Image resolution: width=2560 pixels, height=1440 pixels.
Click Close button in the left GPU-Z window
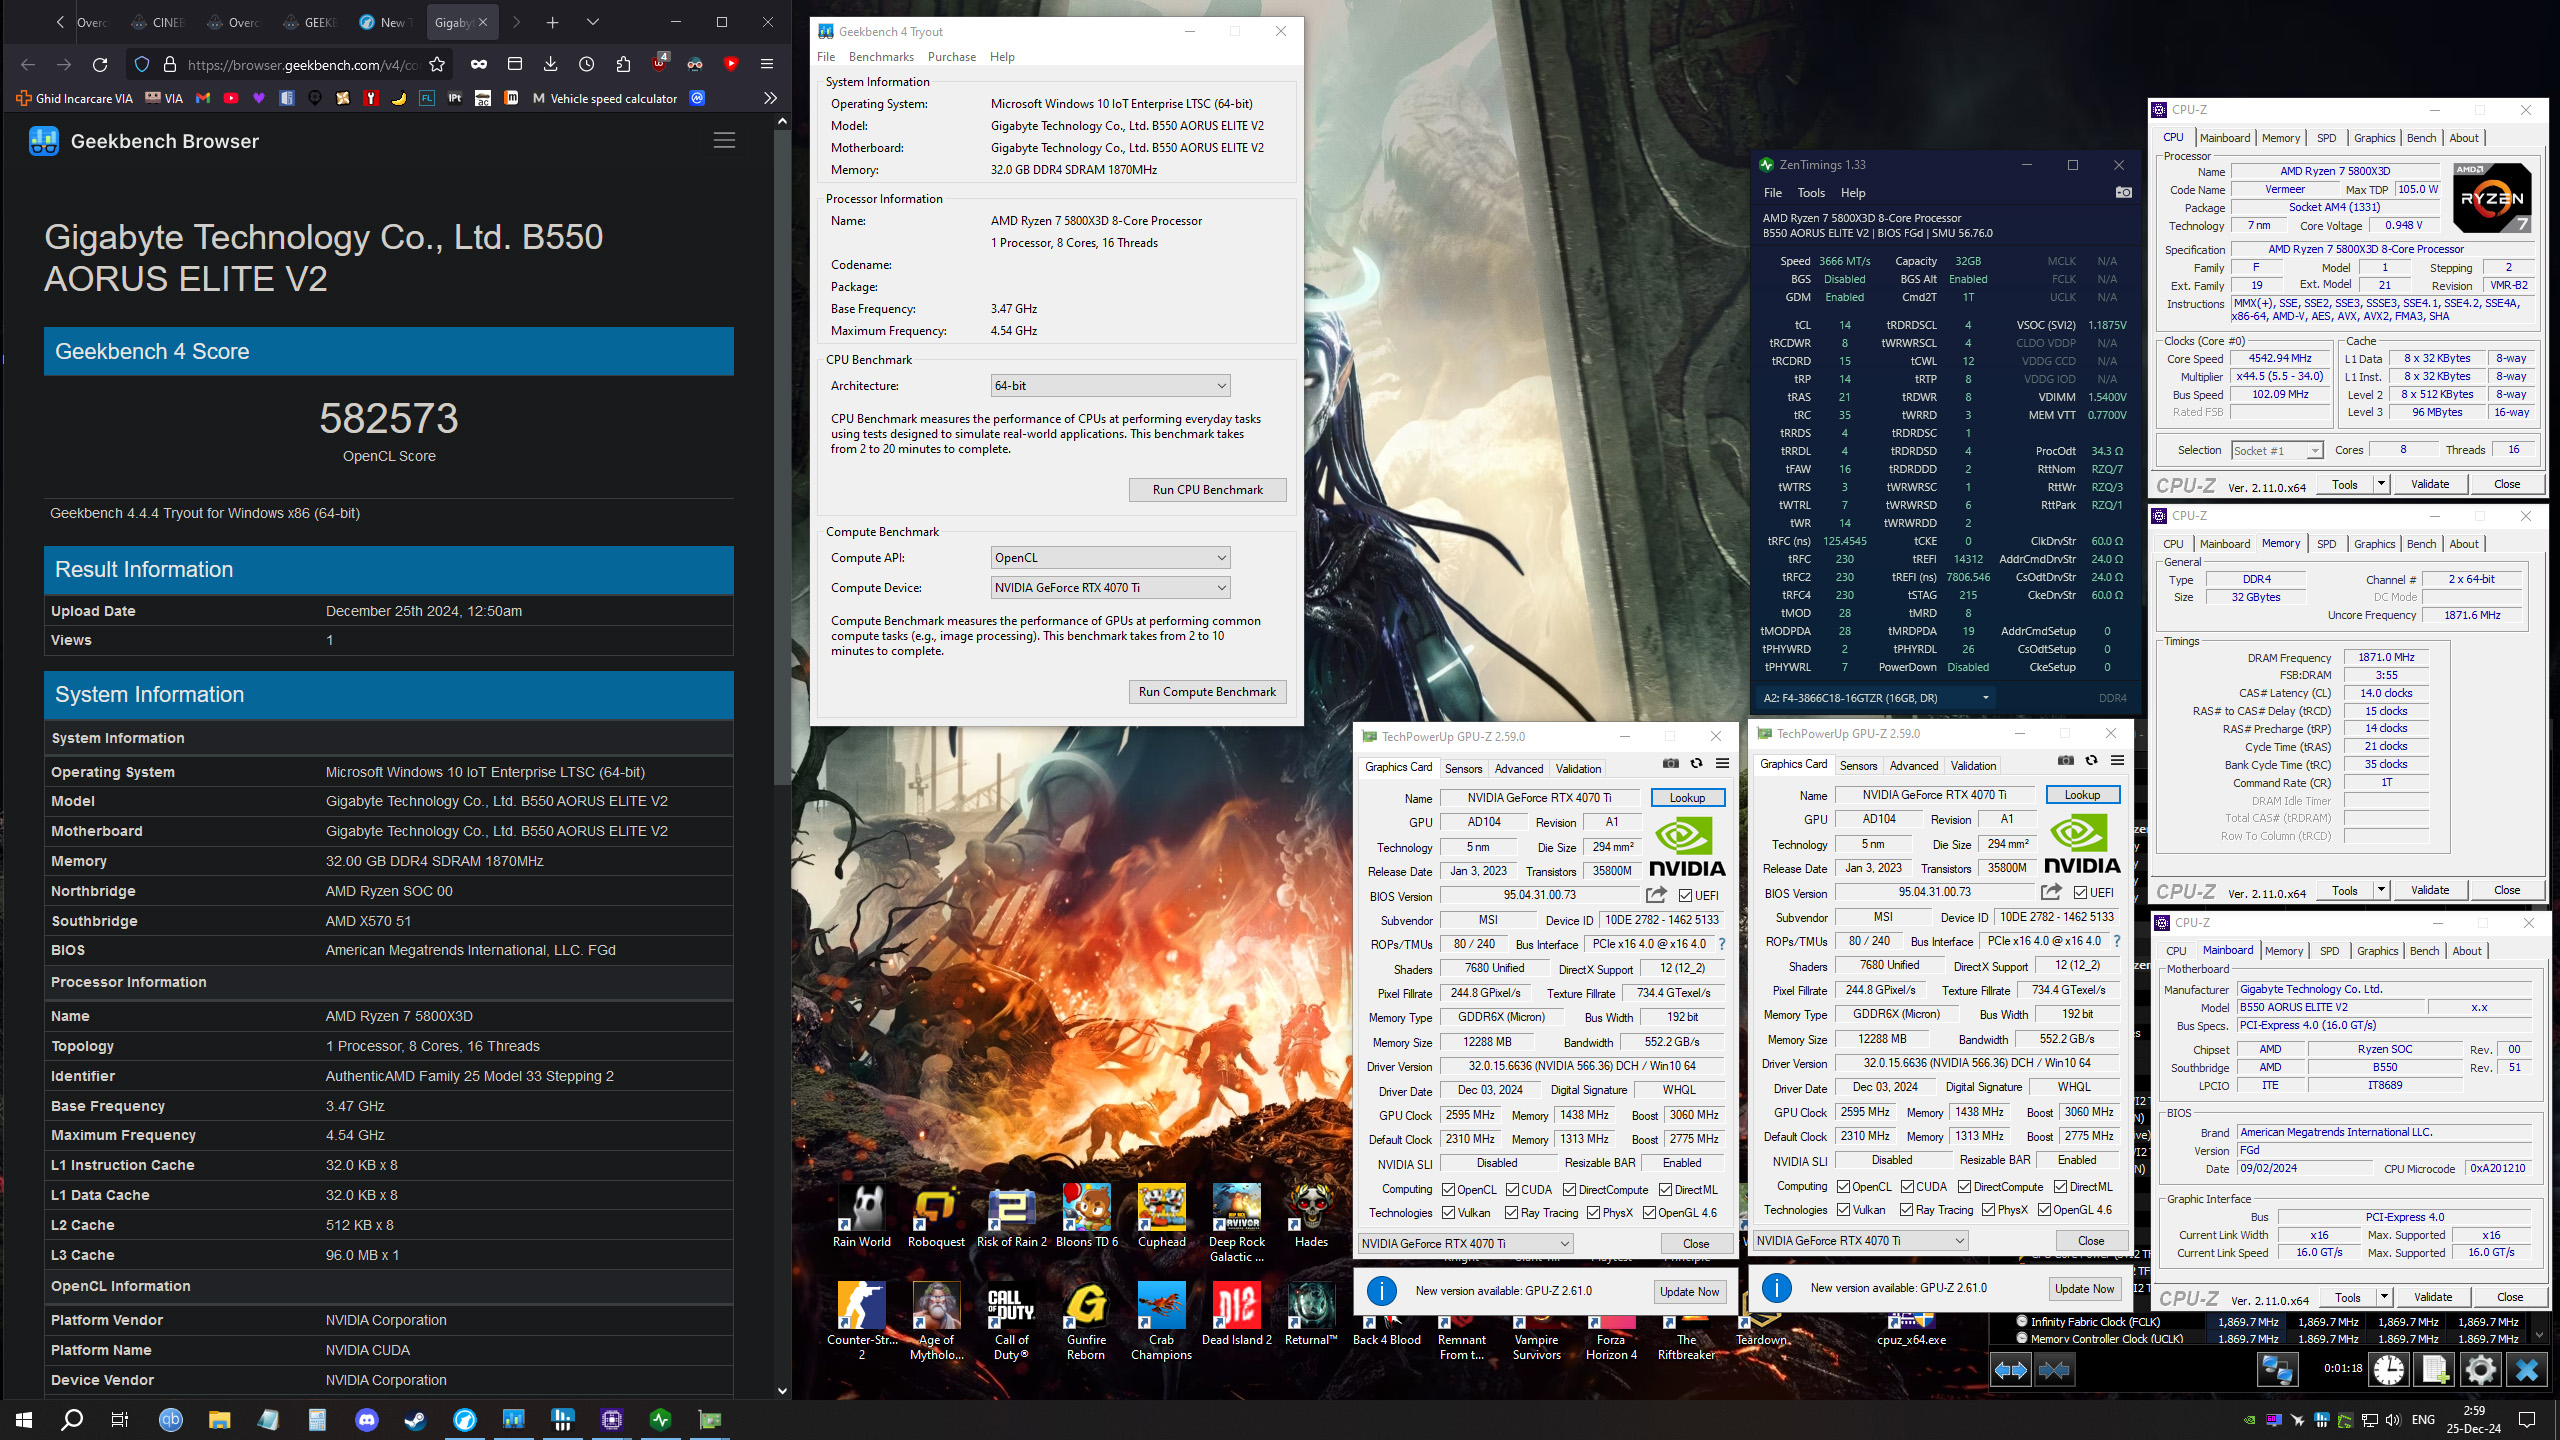click(1695, 1243)
